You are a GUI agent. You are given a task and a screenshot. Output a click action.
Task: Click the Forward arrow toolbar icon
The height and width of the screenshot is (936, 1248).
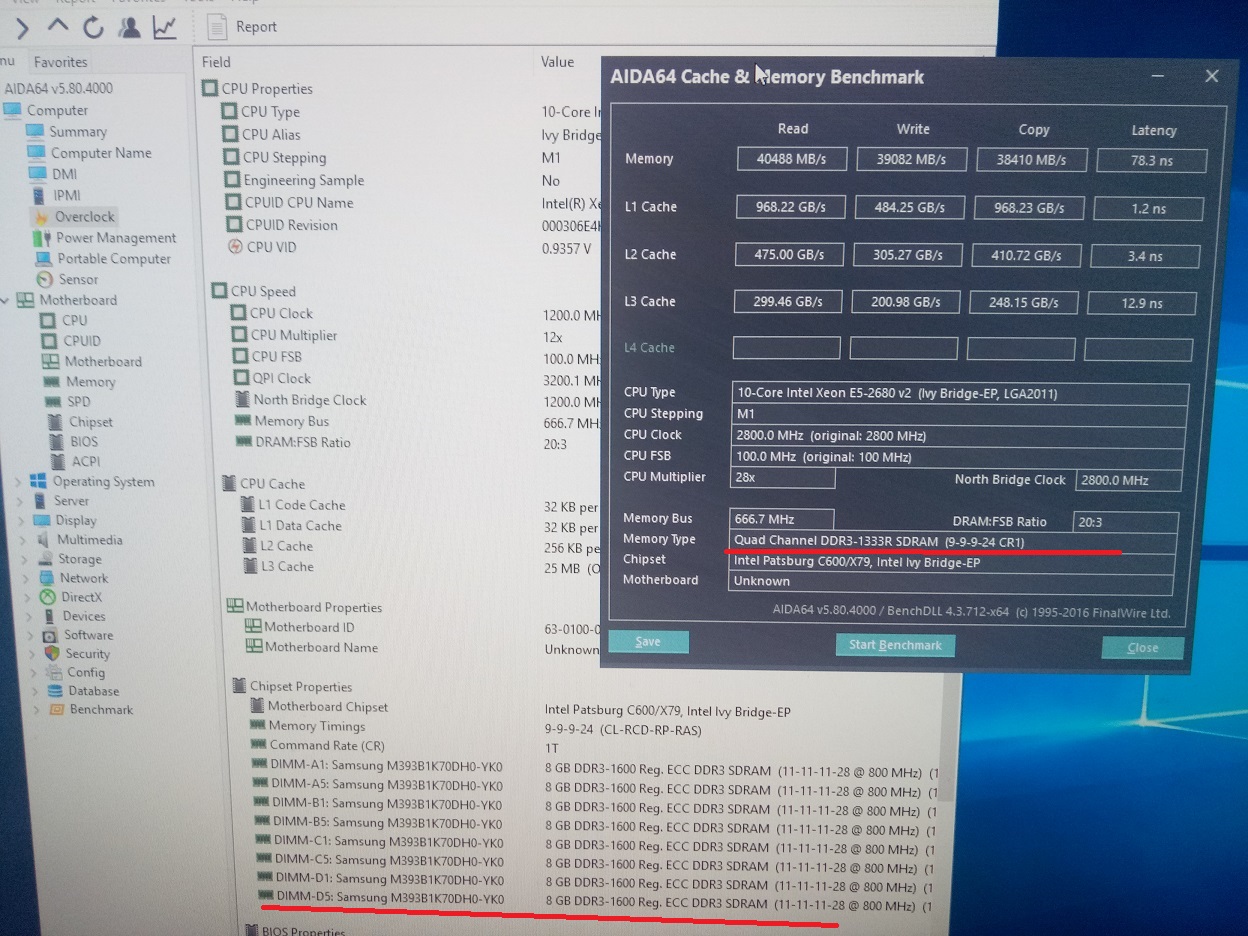pyautogui.click(x=21, y=27)
